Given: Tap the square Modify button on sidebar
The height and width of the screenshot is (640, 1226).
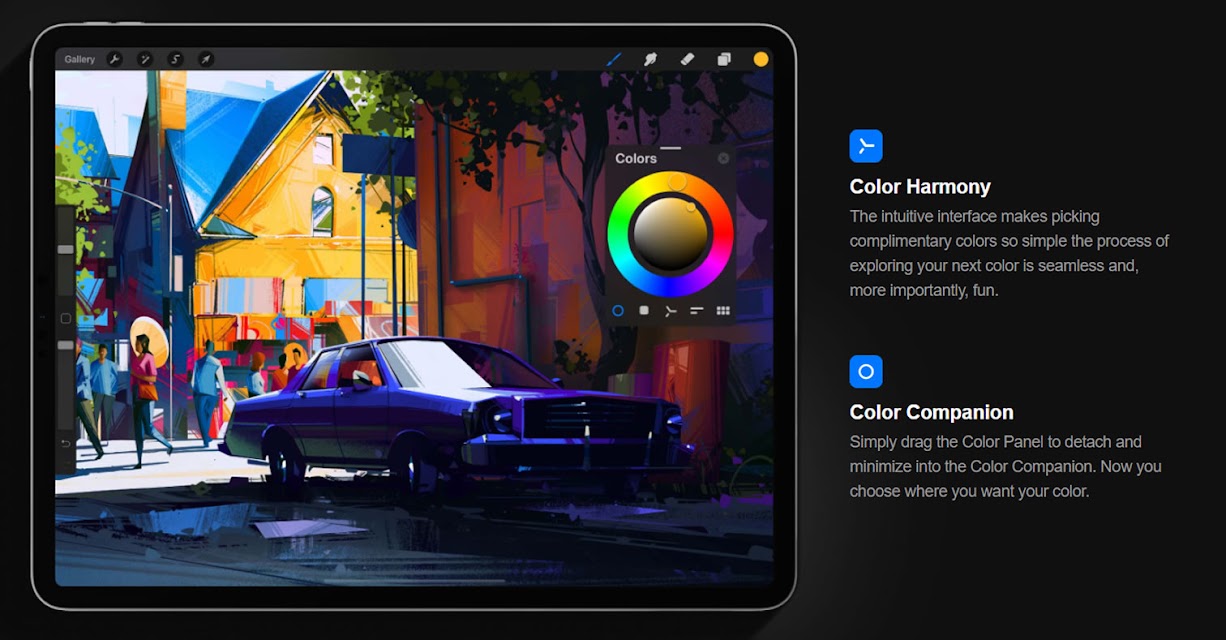Looking at the screenshot, I should point(66,318).
